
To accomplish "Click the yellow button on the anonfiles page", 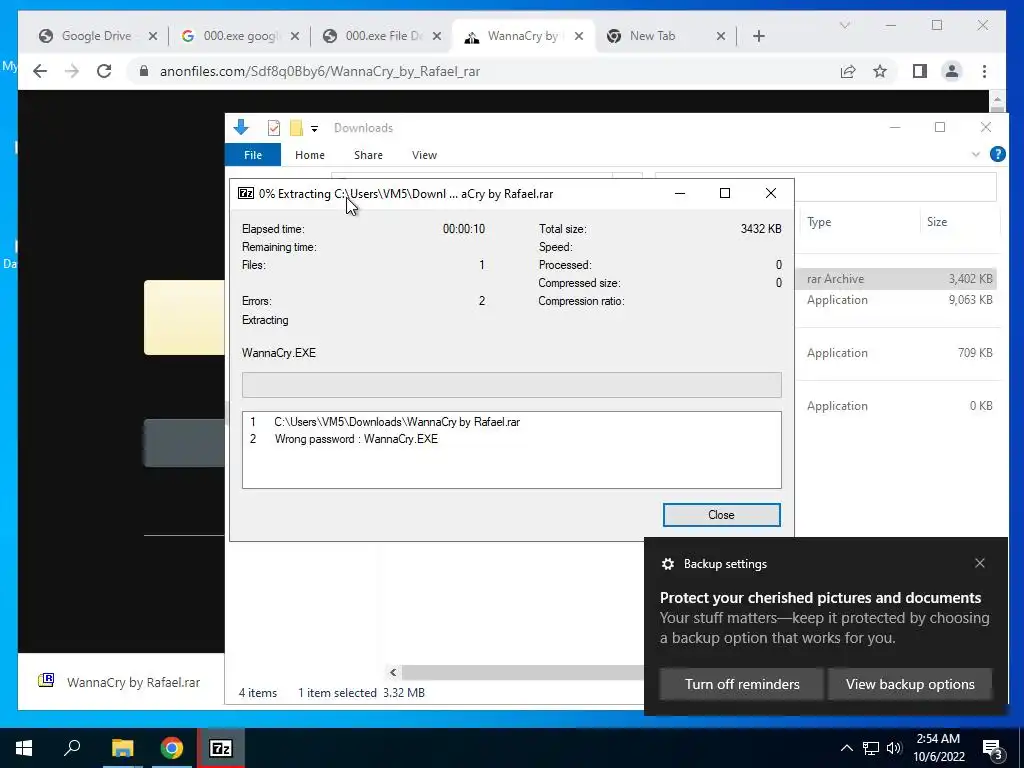I will point(184,317).
